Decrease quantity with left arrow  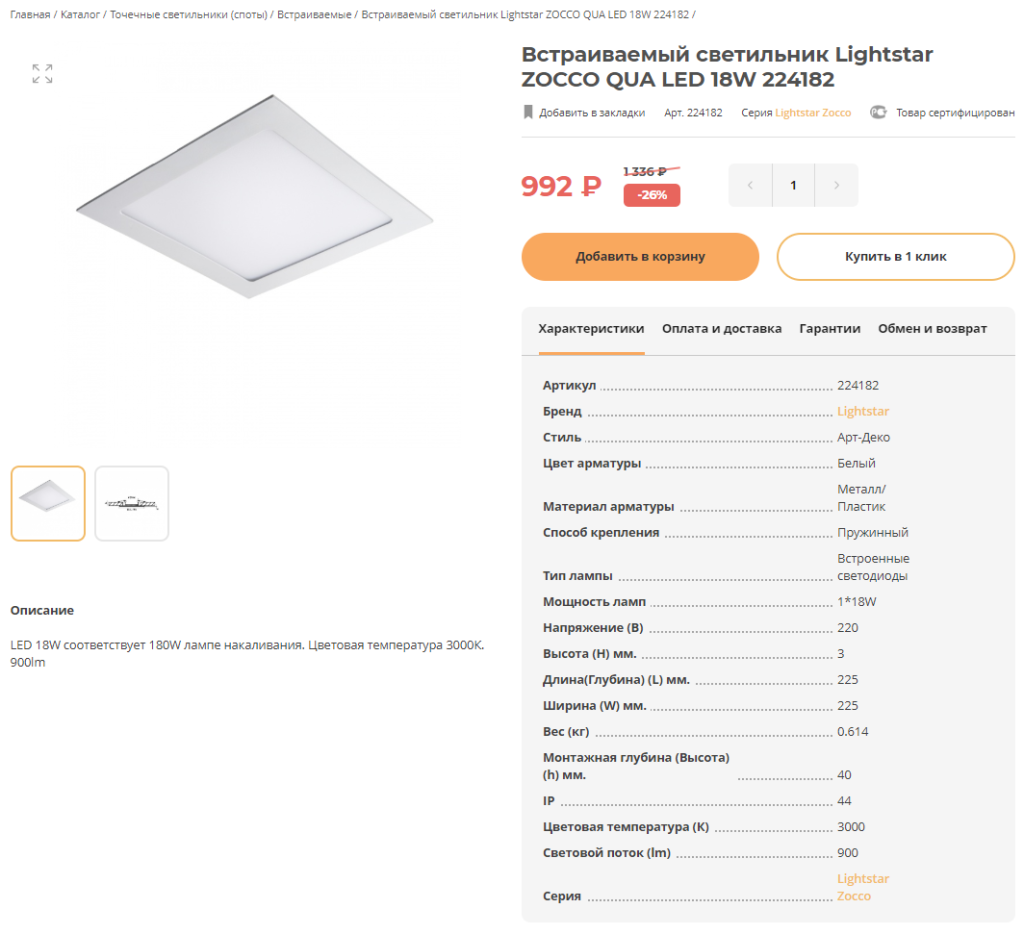(x=750, y=185)
